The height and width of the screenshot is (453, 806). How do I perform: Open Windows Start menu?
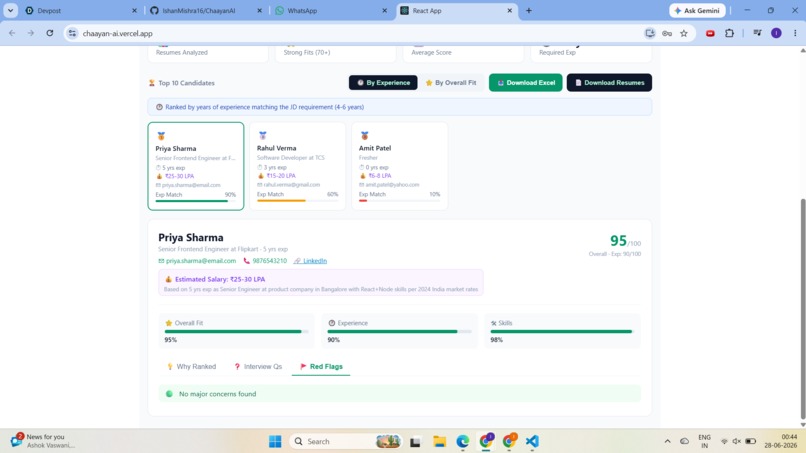(x=275, y=441)
